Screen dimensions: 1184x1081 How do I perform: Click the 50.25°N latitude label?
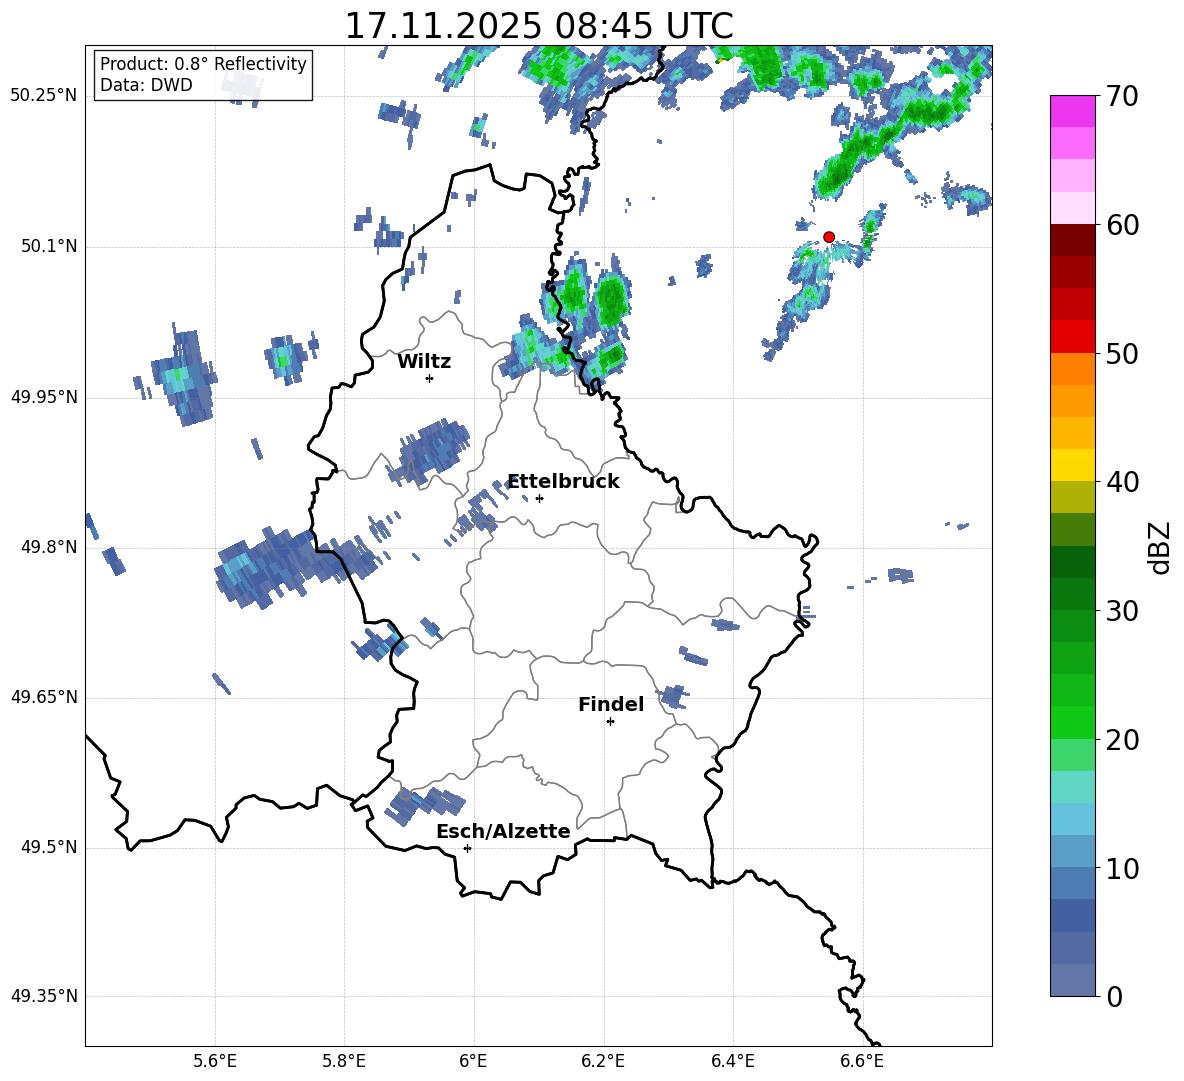pyautogui.click(x=44, y=96)
